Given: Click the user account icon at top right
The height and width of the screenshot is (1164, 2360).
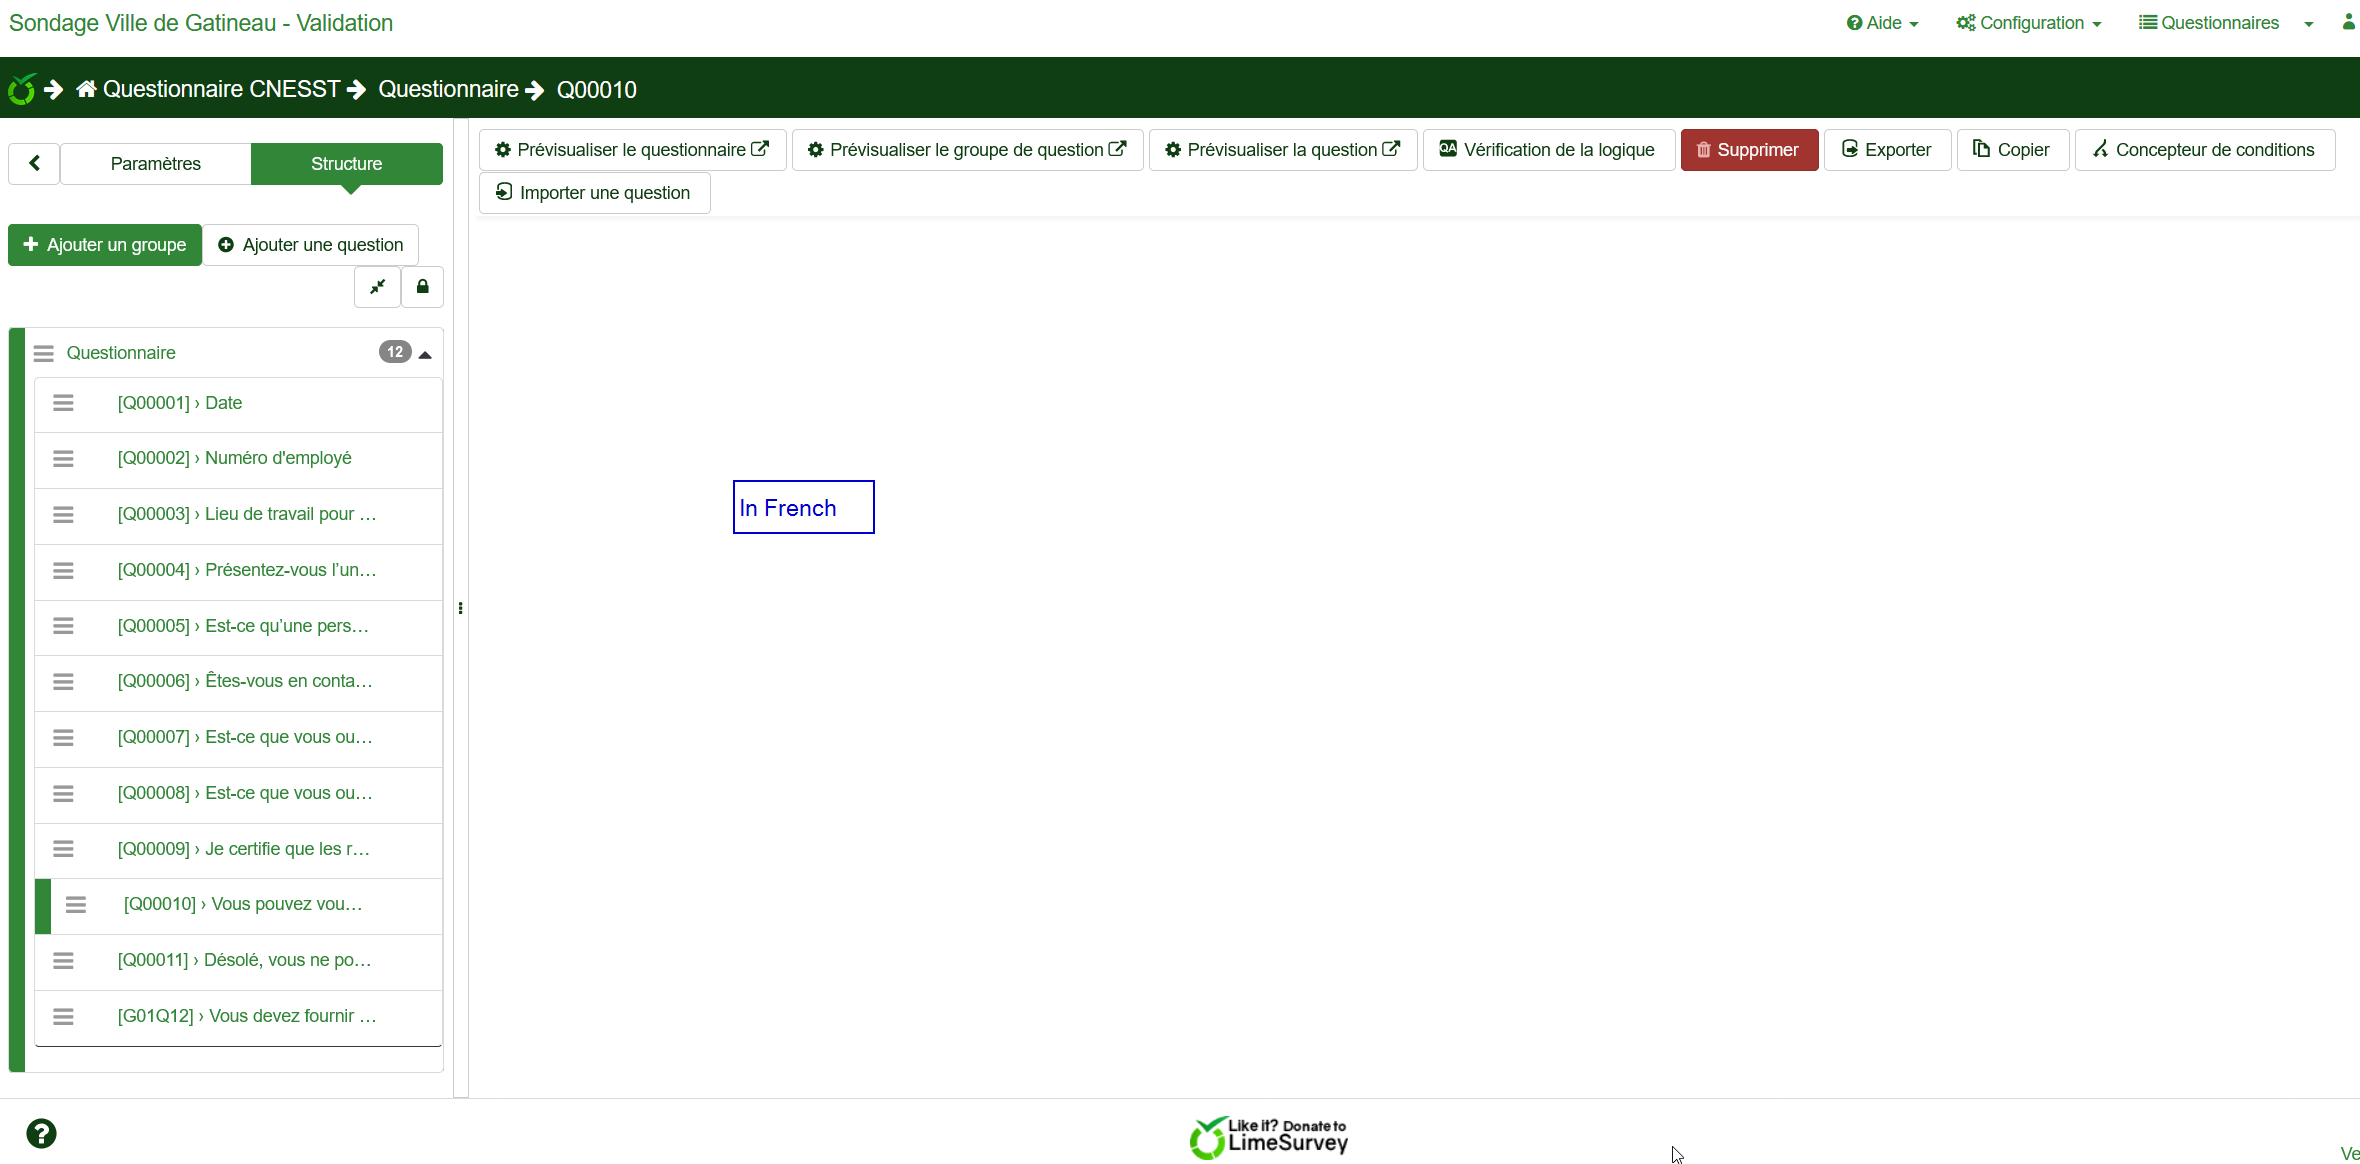Looking at the screenshot, I should (x=2348, y=22).
